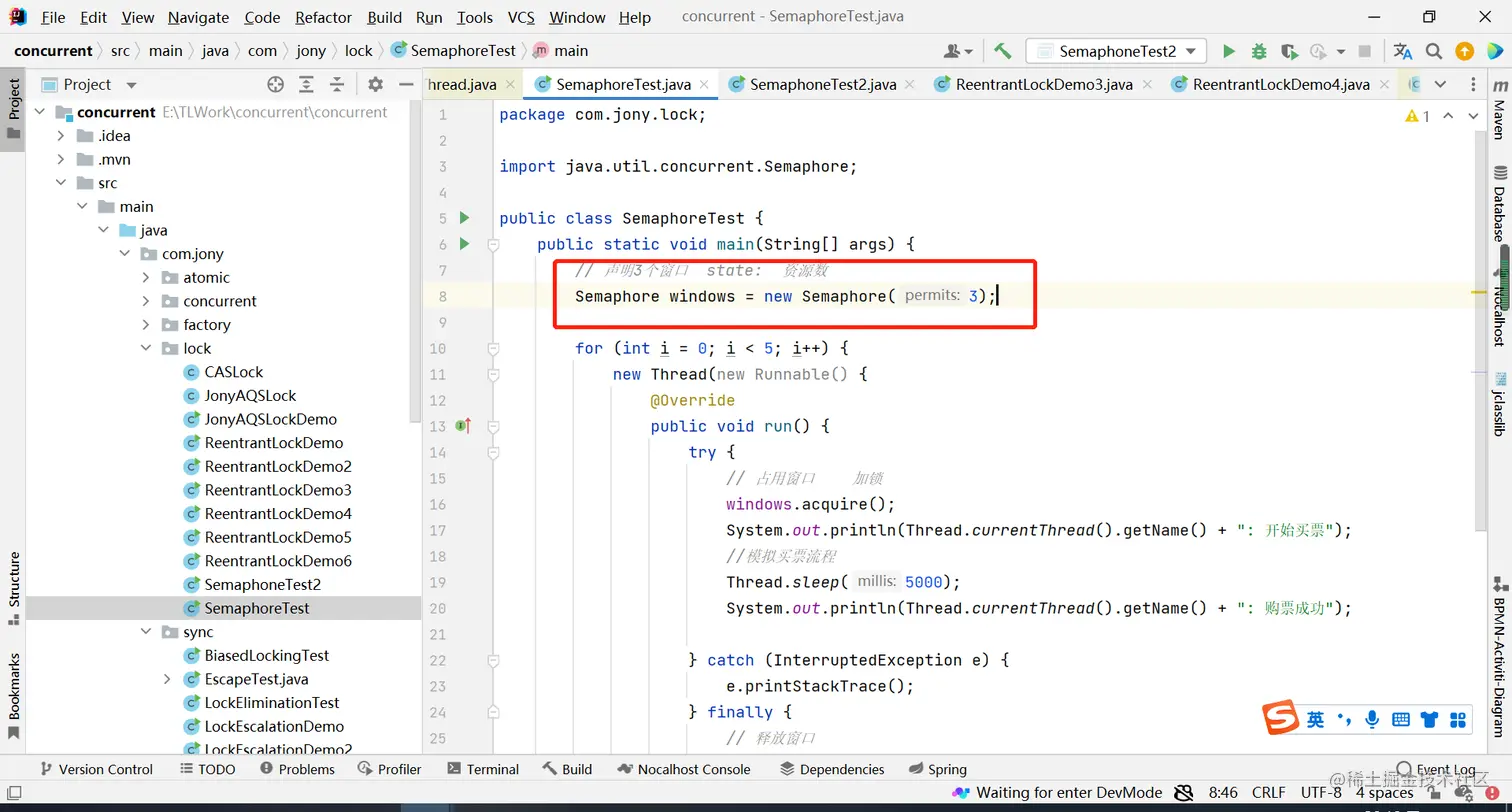The image size is (1512, 812).
Task: Expand all nodes in the Project panel
Action: (x=306, y=85)
